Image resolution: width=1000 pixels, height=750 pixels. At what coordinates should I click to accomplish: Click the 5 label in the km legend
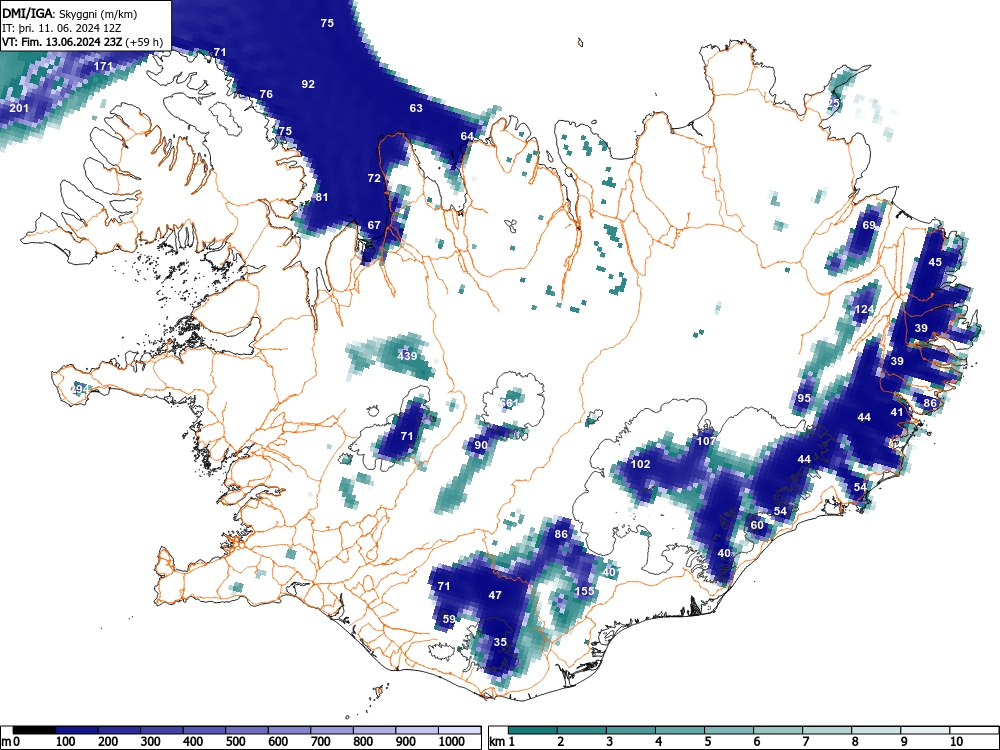coord(707,742)
